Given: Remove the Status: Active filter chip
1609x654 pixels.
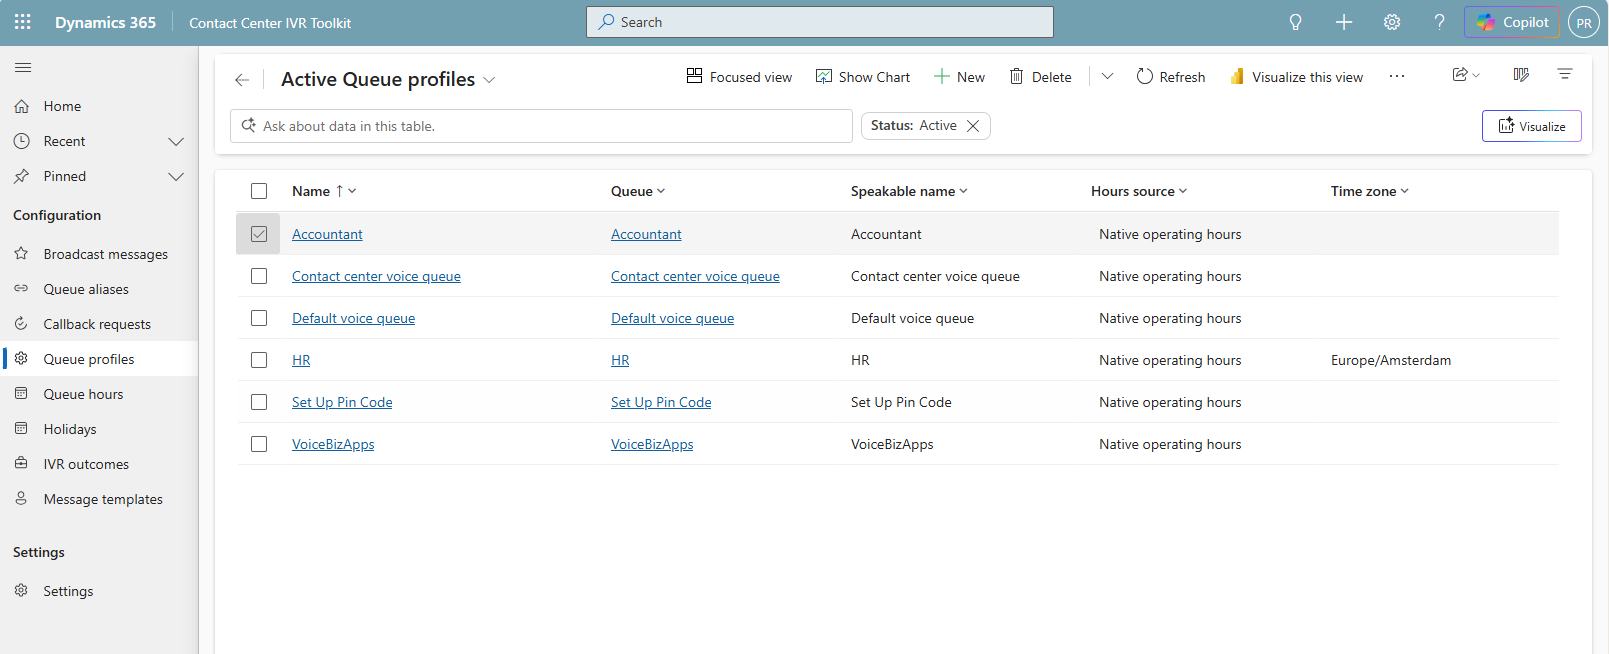Looking at the screenshot, I should (x=973, y=126).
